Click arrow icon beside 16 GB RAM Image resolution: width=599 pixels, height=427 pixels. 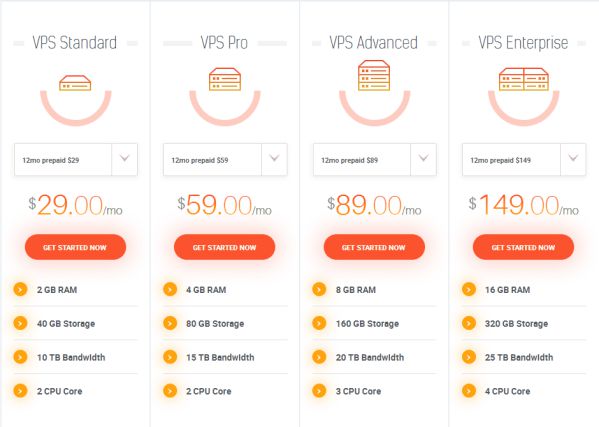(469, 290)
